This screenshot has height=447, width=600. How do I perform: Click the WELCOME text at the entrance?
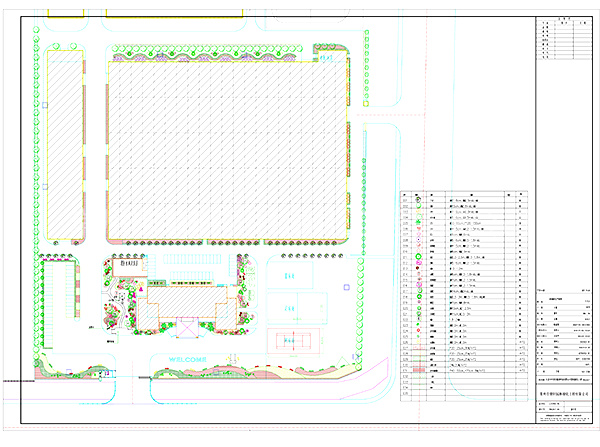pyautogui.click(x=187, y=358)
